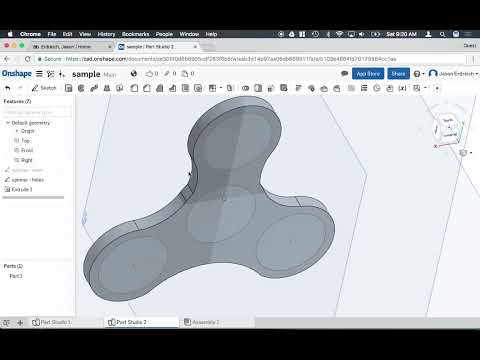This screenshot has width=480, height=360.
Task: Select the Loft tool icon
Action: click(x=107, y=88)
